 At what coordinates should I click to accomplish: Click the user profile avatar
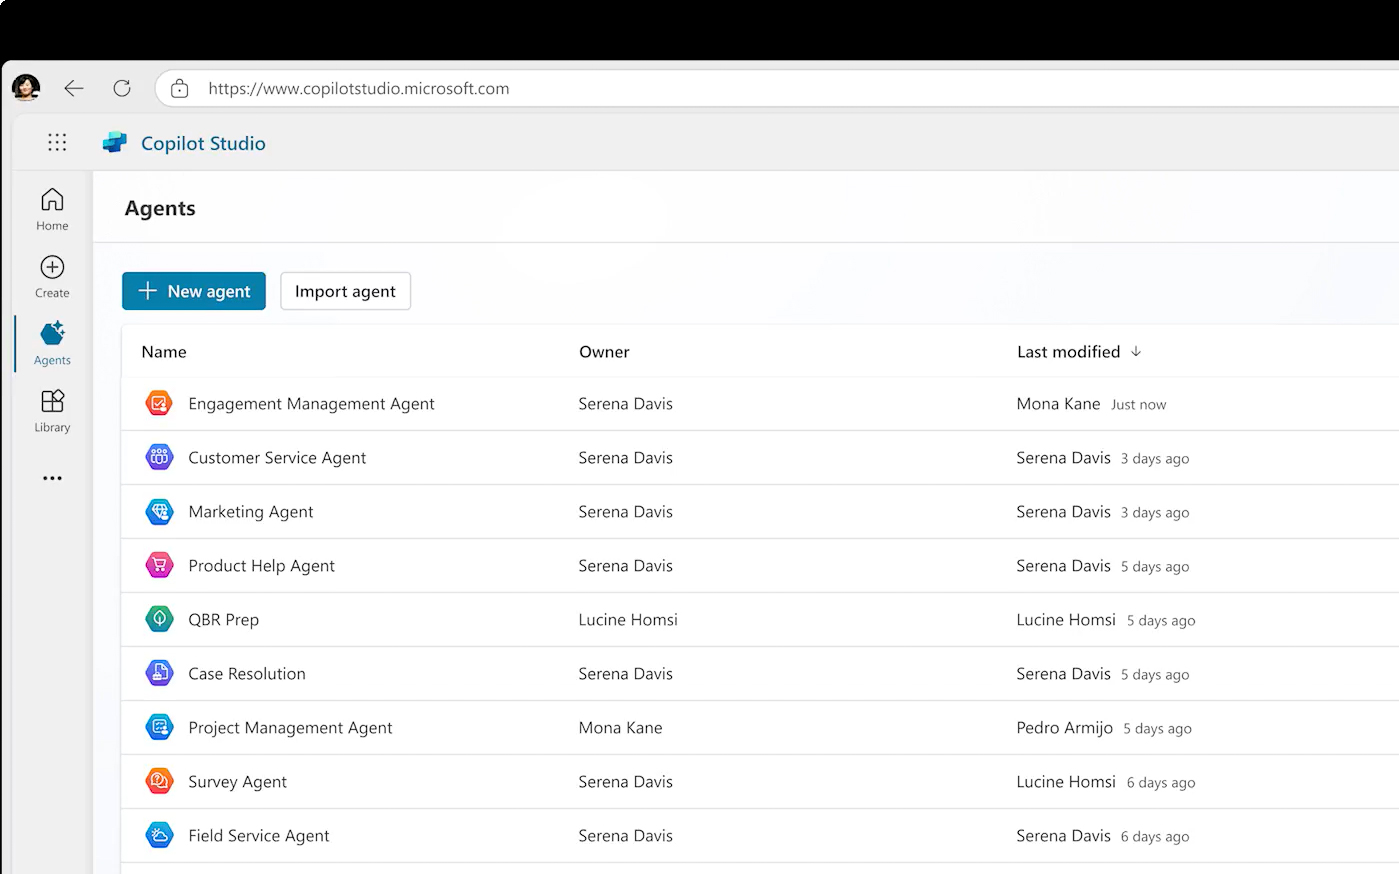coord(26,88)
